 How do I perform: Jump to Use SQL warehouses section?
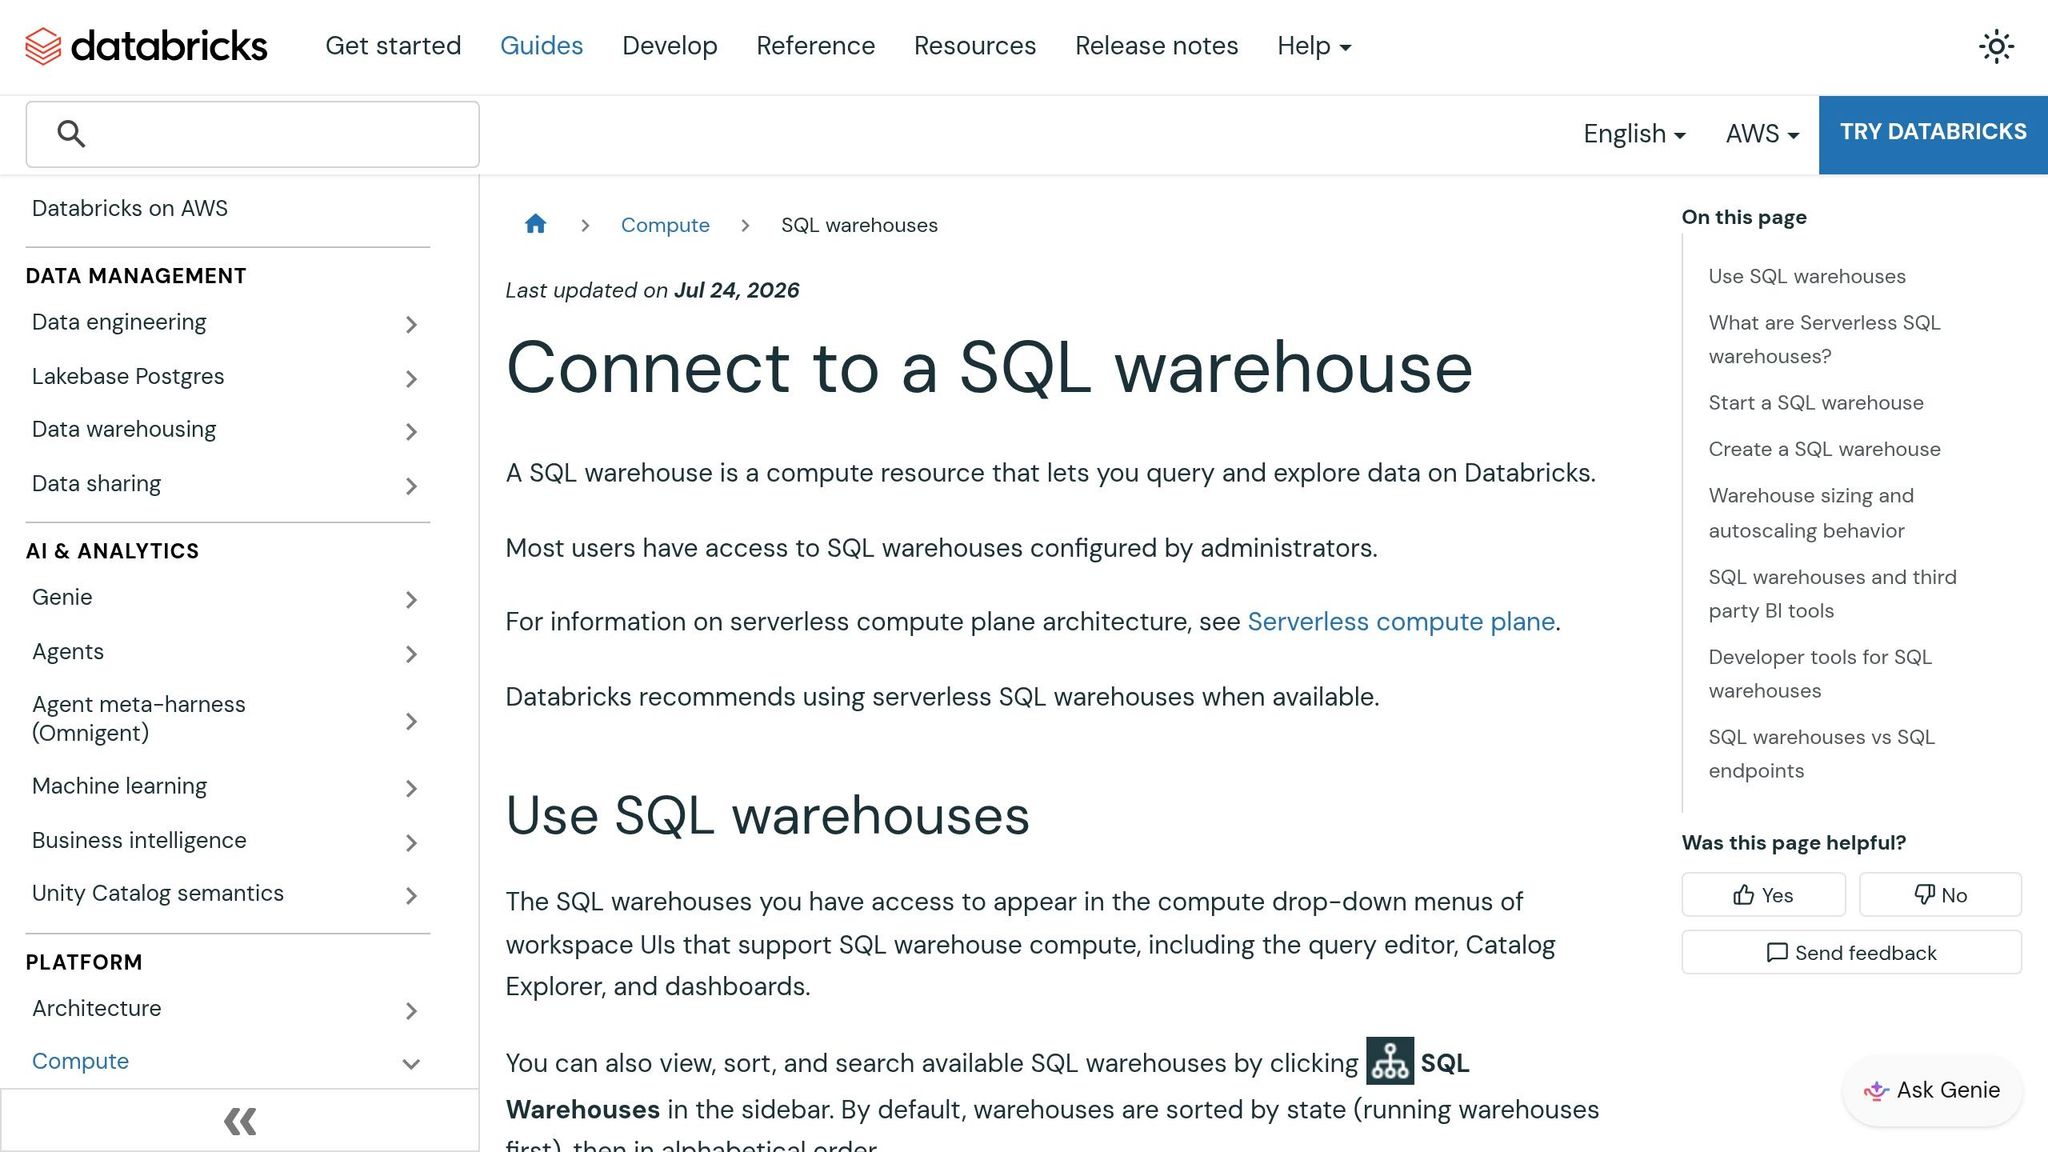1806,276
